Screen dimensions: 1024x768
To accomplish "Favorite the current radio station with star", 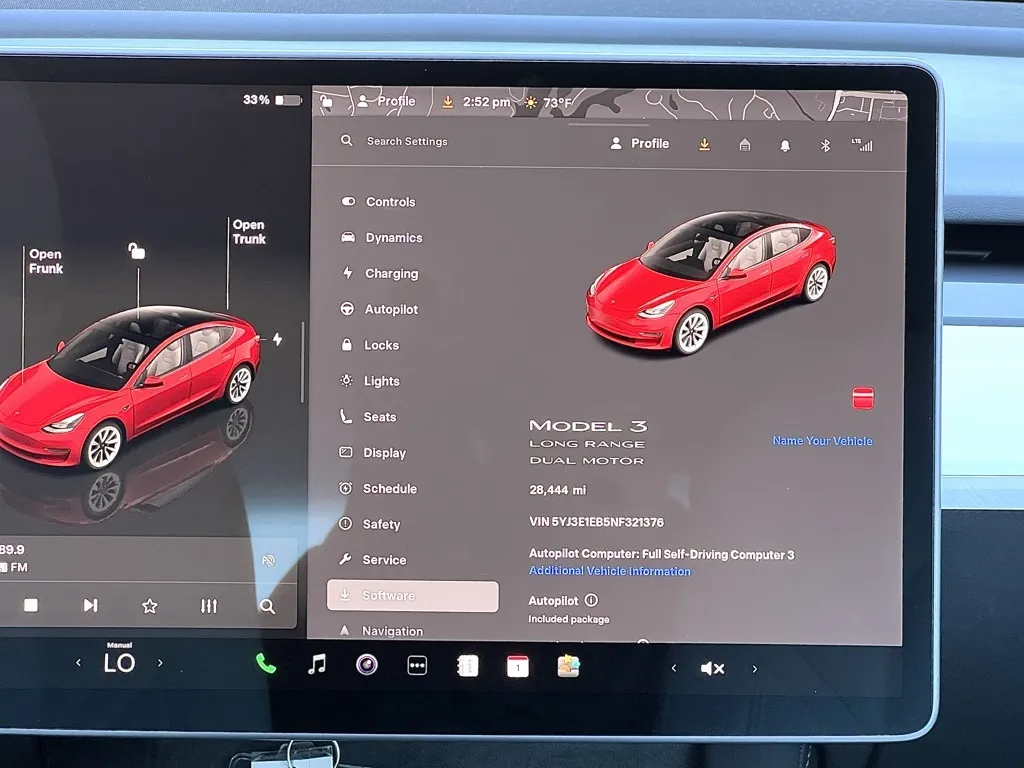I will click(x=149, y=605).
